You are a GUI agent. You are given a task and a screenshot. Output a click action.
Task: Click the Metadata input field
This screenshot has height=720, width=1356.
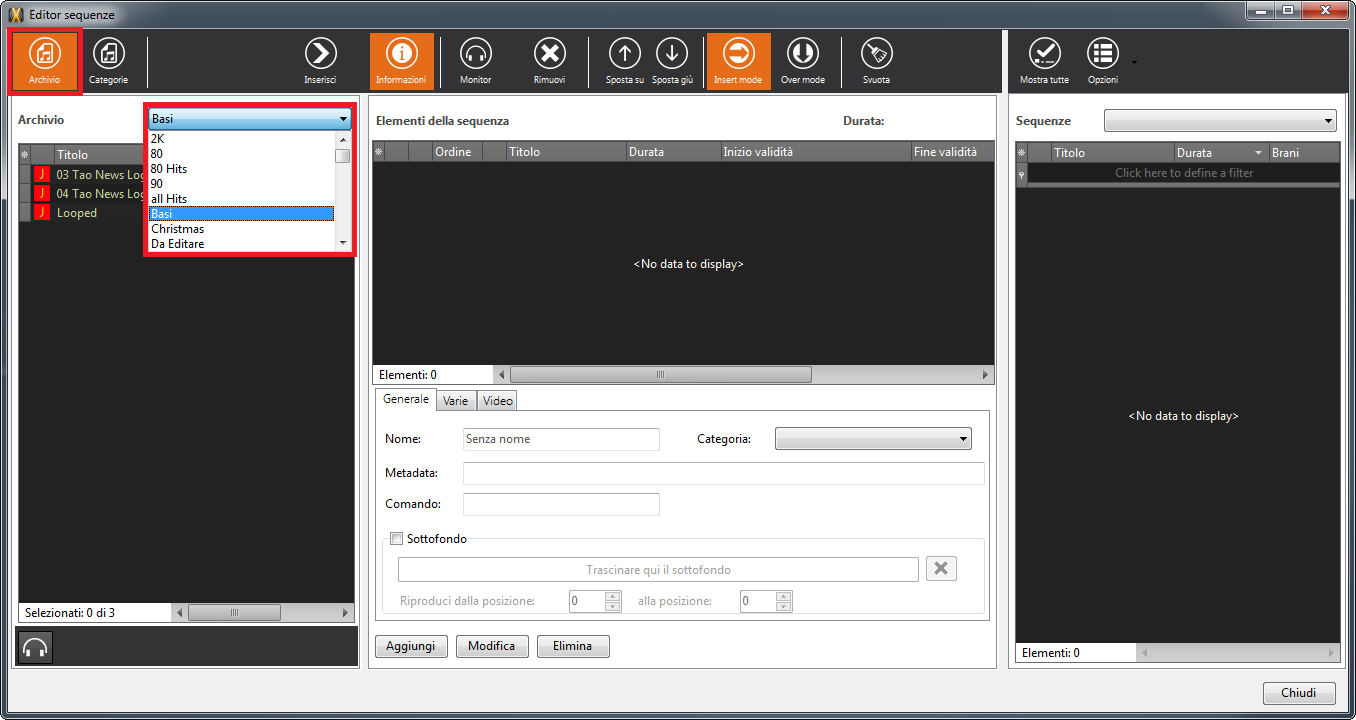tap(724, 473)
